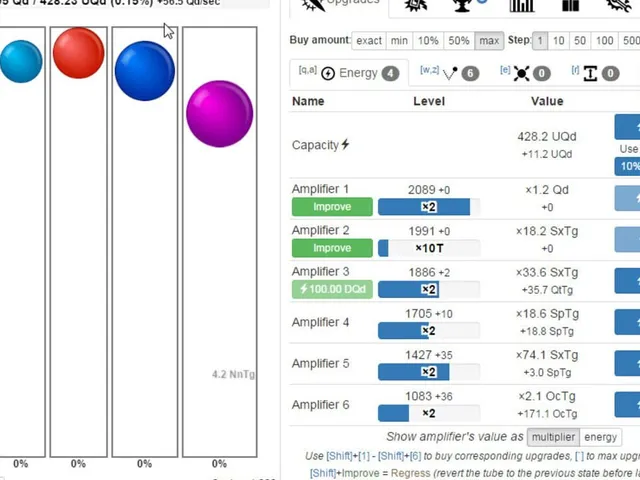Click Improve button for Amplifier 2
640x480 pixels.
332,248
